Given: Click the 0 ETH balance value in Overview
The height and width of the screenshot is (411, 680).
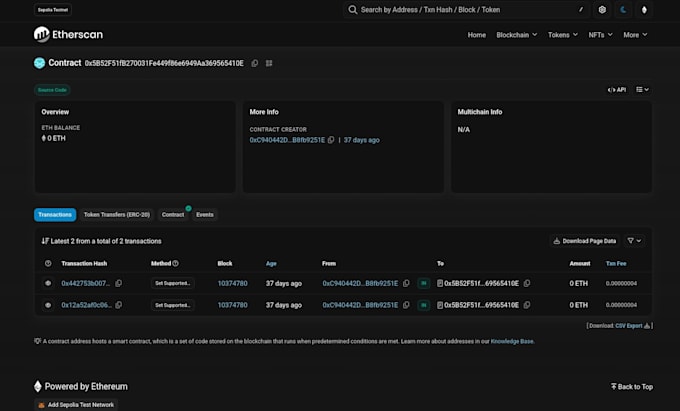Looking at the screenshot, I should click(x=54, y=138).
